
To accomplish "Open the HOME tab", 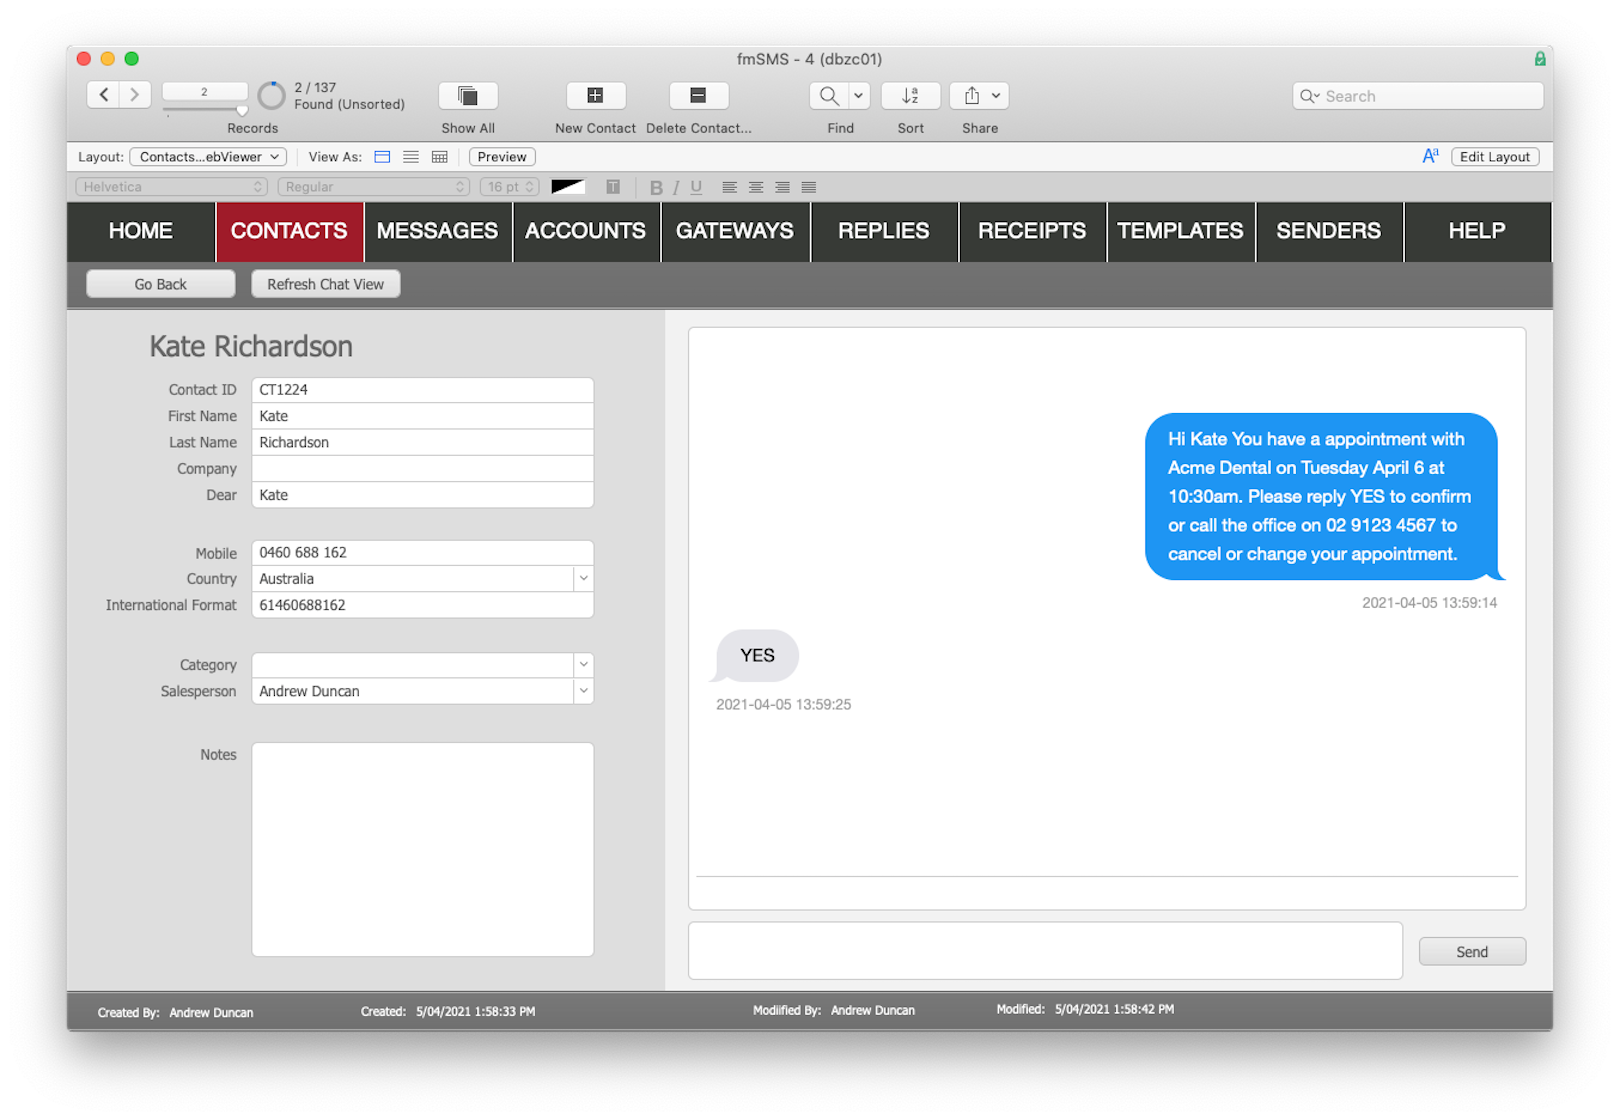I will click(141, 231).
